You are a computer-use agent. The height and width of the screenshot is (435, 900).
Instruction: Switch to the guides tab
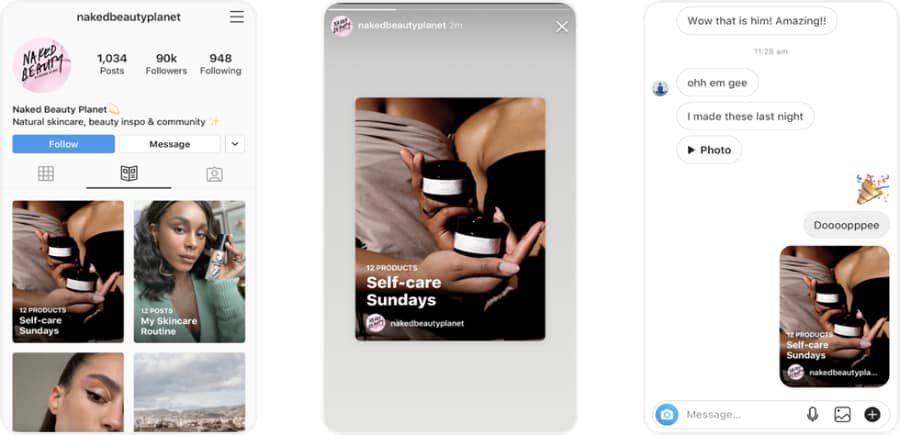pos(129,174)
